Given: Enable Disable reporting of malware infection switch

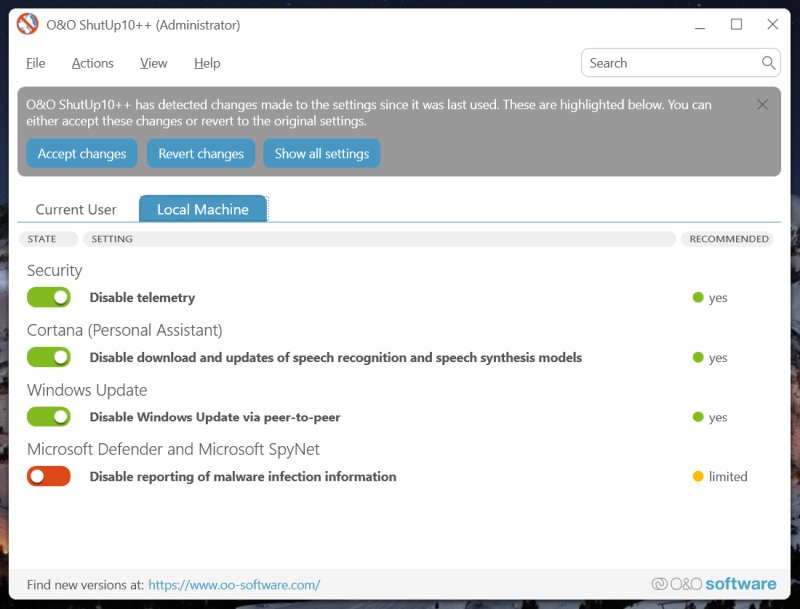Looking at the screenshot, I should (x=49, y=477).
